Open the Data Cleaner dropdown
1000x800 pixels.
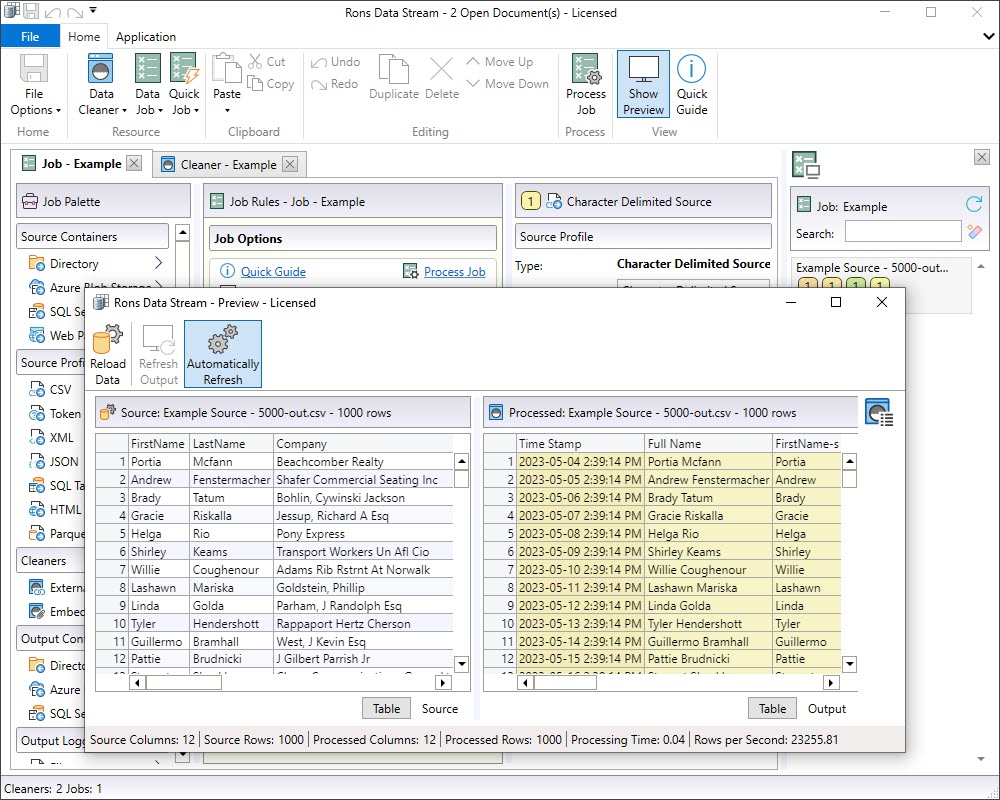point(102,110)
